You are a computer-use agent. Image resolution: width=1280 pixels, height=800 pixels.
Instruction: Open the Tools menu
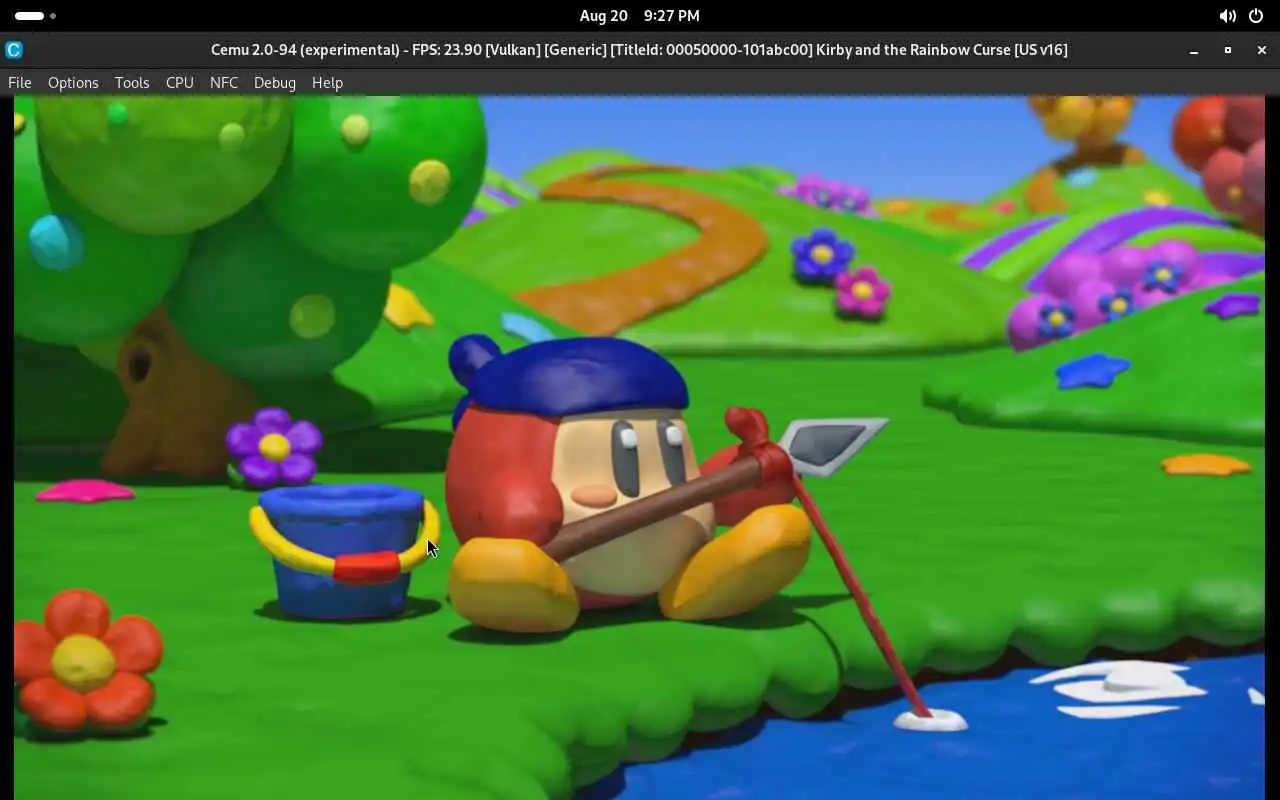click(132, 83)
